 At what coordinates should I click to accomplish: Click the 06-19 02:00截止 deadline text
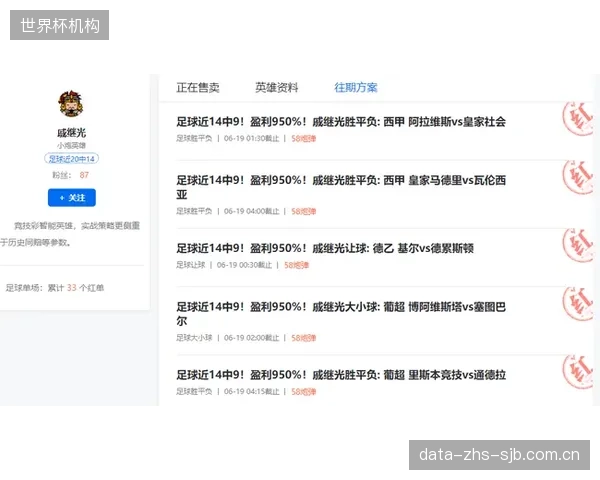[251, 338]
